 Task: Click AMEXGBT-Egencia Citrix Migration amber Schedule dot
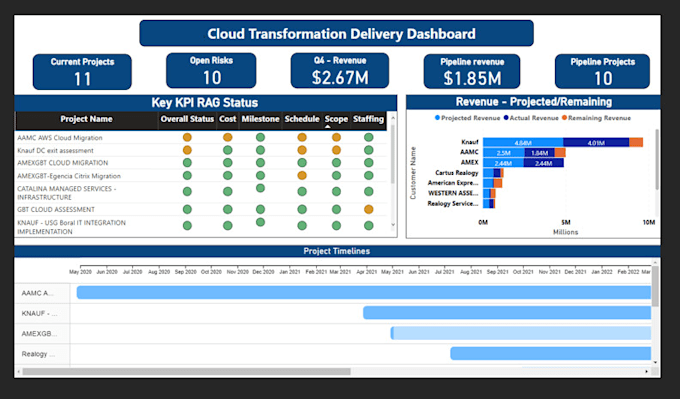click(302, 176)
